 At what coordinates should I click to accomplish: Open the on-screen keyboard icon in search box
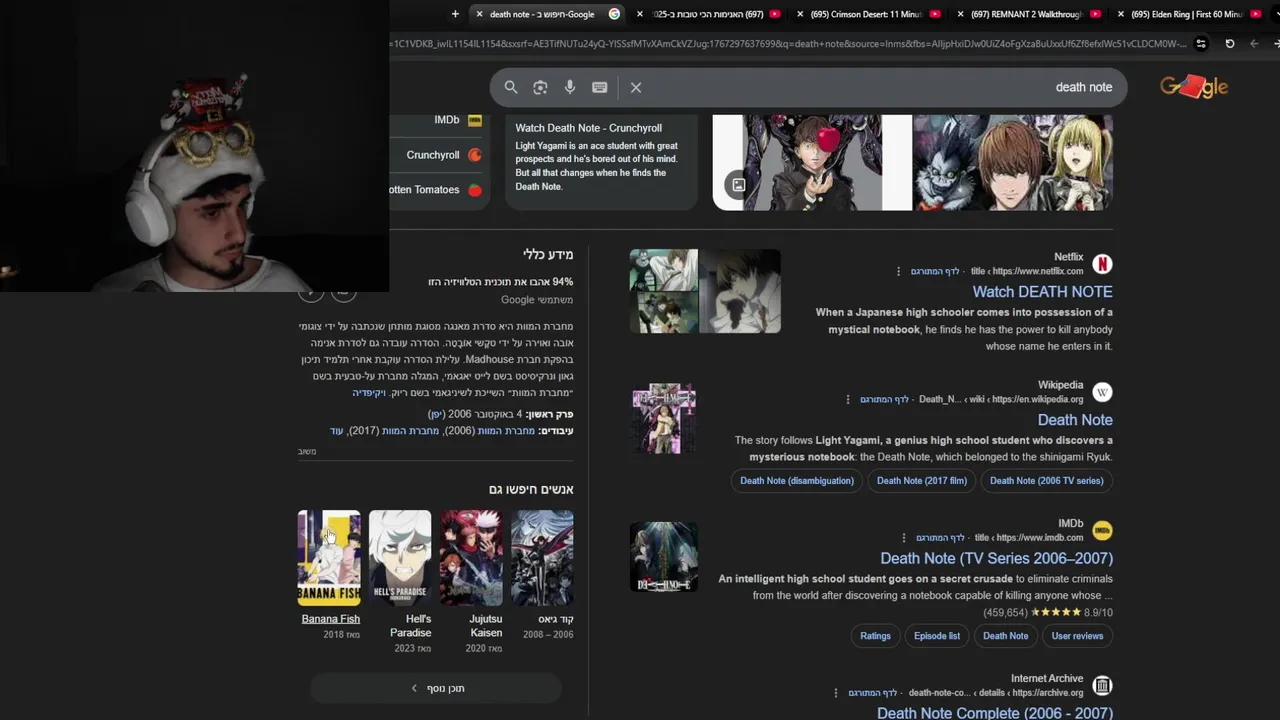click(x=599, y=87)
